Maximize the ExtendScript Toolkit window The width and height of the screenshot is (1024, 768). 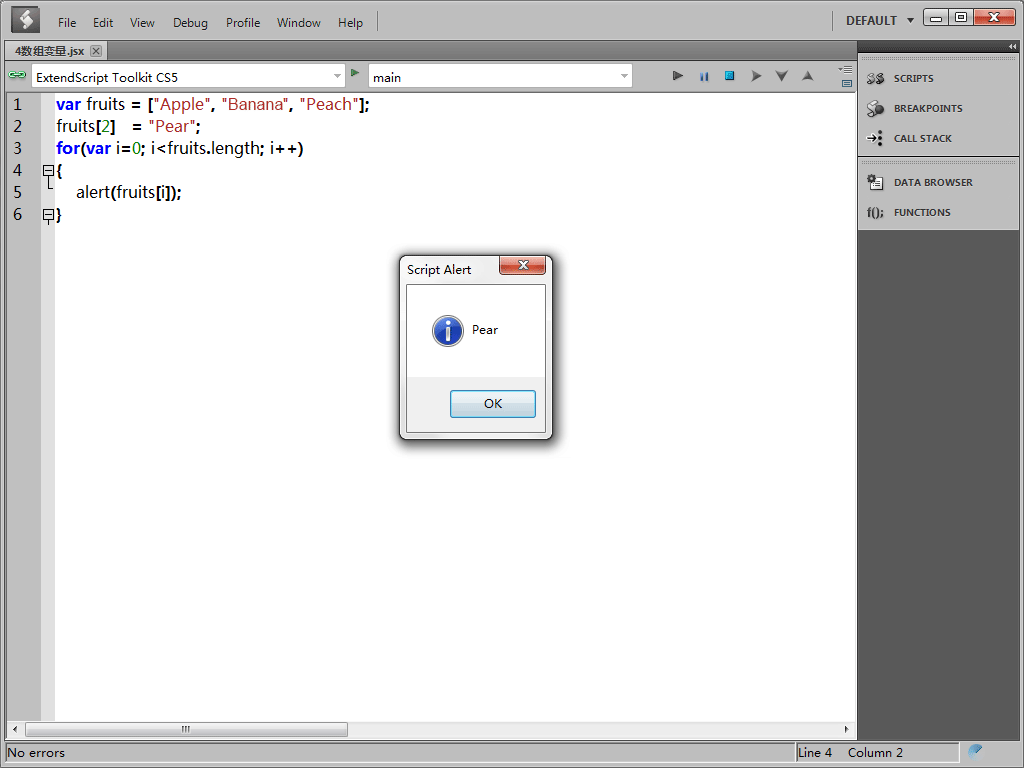(961, 18)
